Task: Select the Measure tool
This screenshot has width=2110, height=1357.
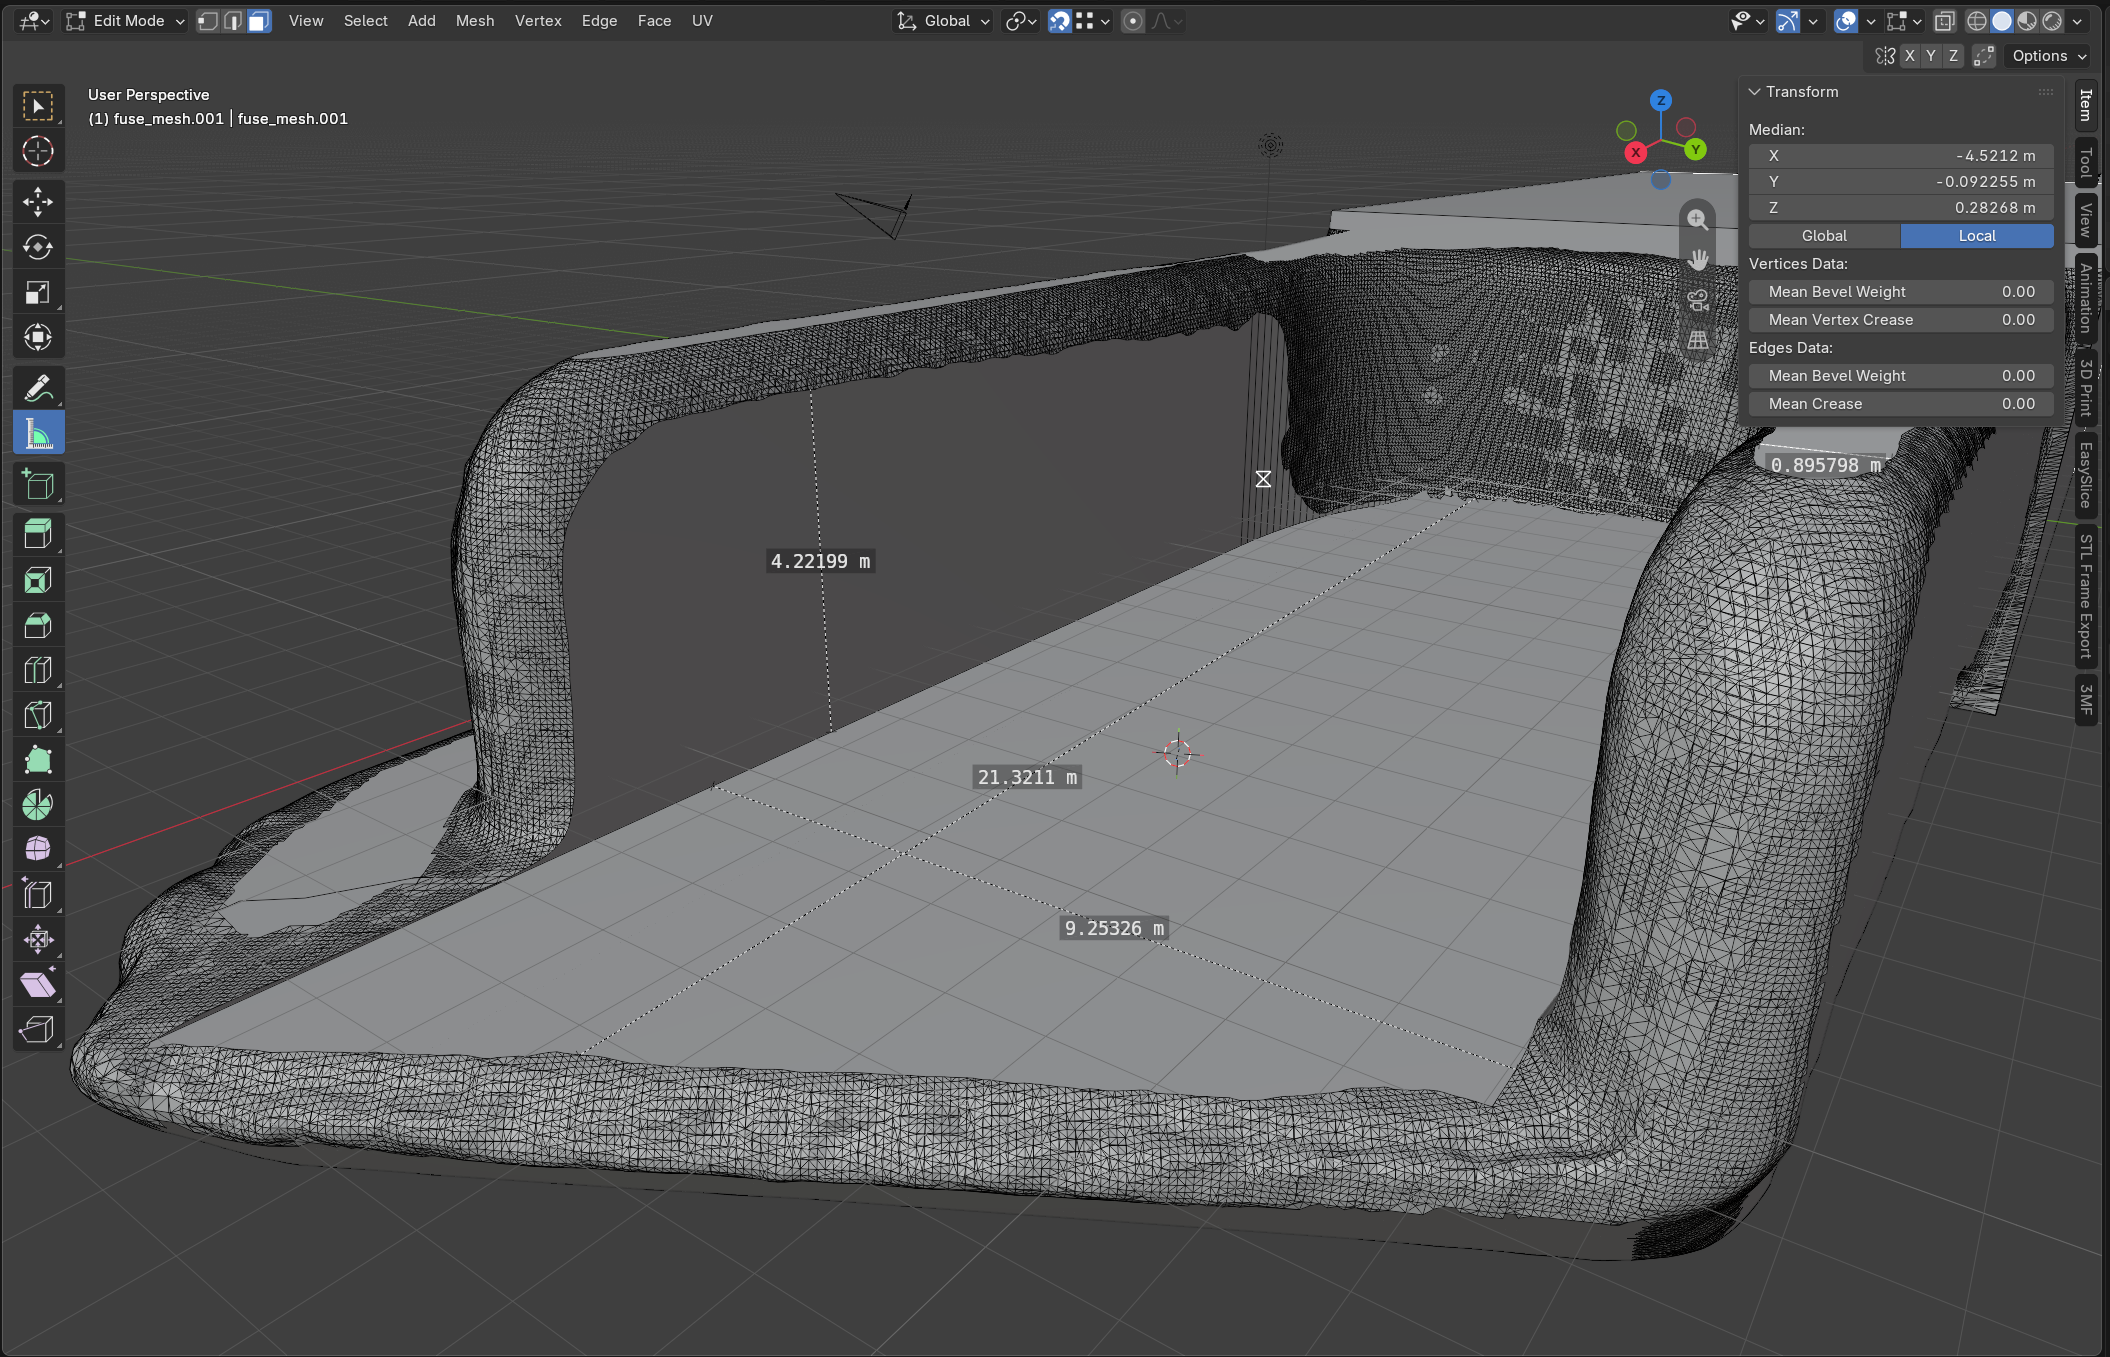Action: (x=38, y=433)
